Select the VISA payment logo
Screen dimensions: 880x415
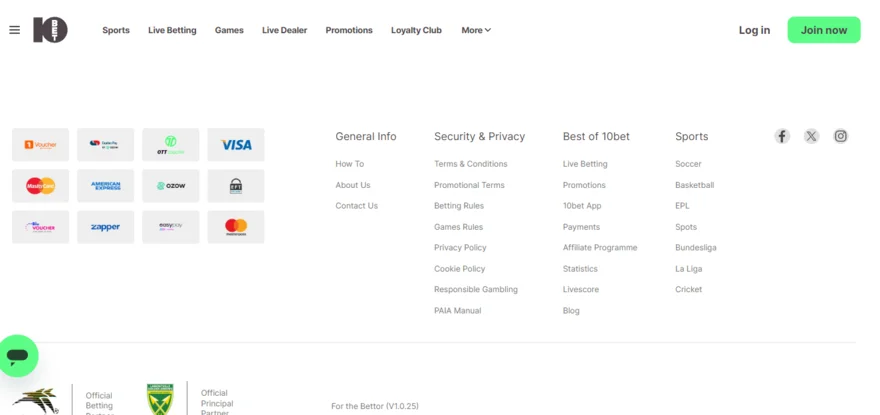pos(236,145)
